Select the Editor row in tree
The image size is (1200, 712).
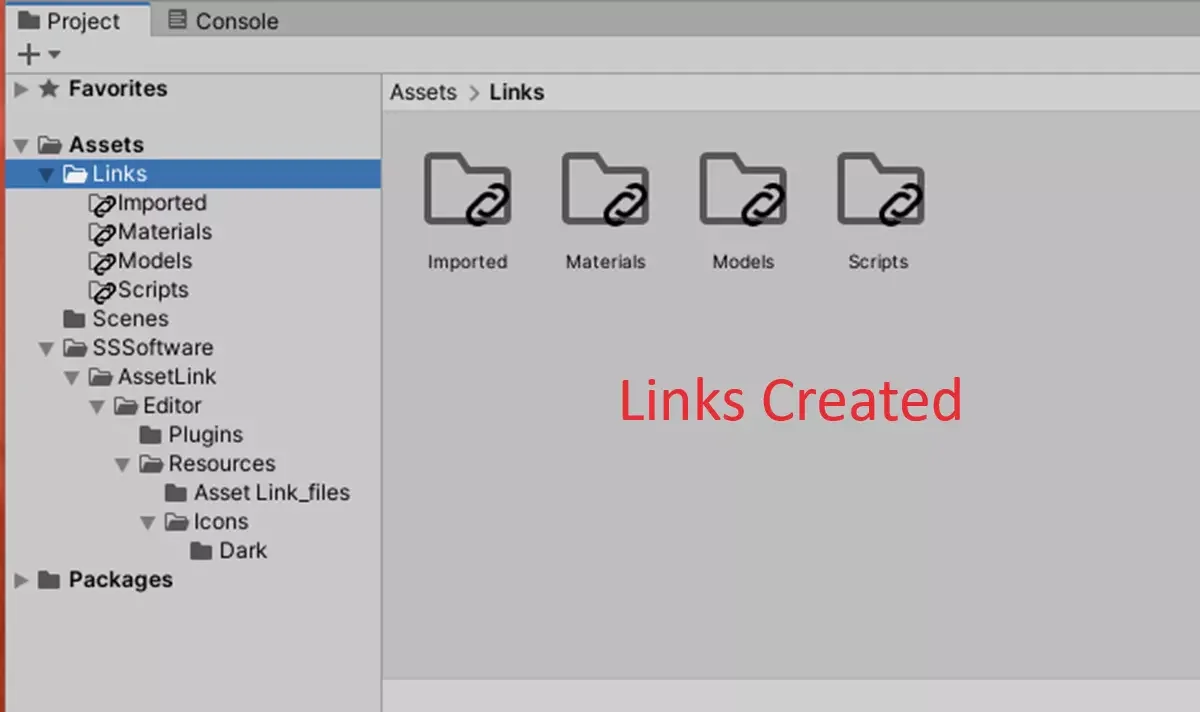(x=193, y=406)
